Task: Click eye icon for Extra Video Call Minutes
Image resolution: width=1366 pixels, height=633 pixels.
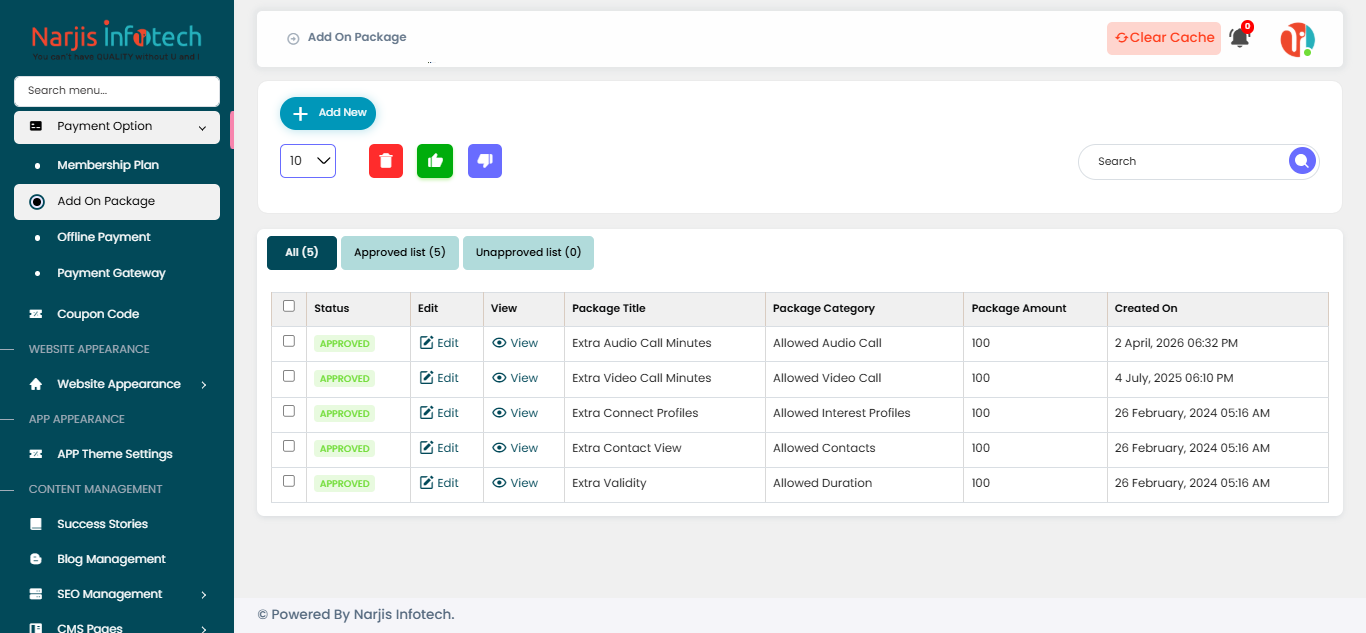Action: [x=499, y=378]
